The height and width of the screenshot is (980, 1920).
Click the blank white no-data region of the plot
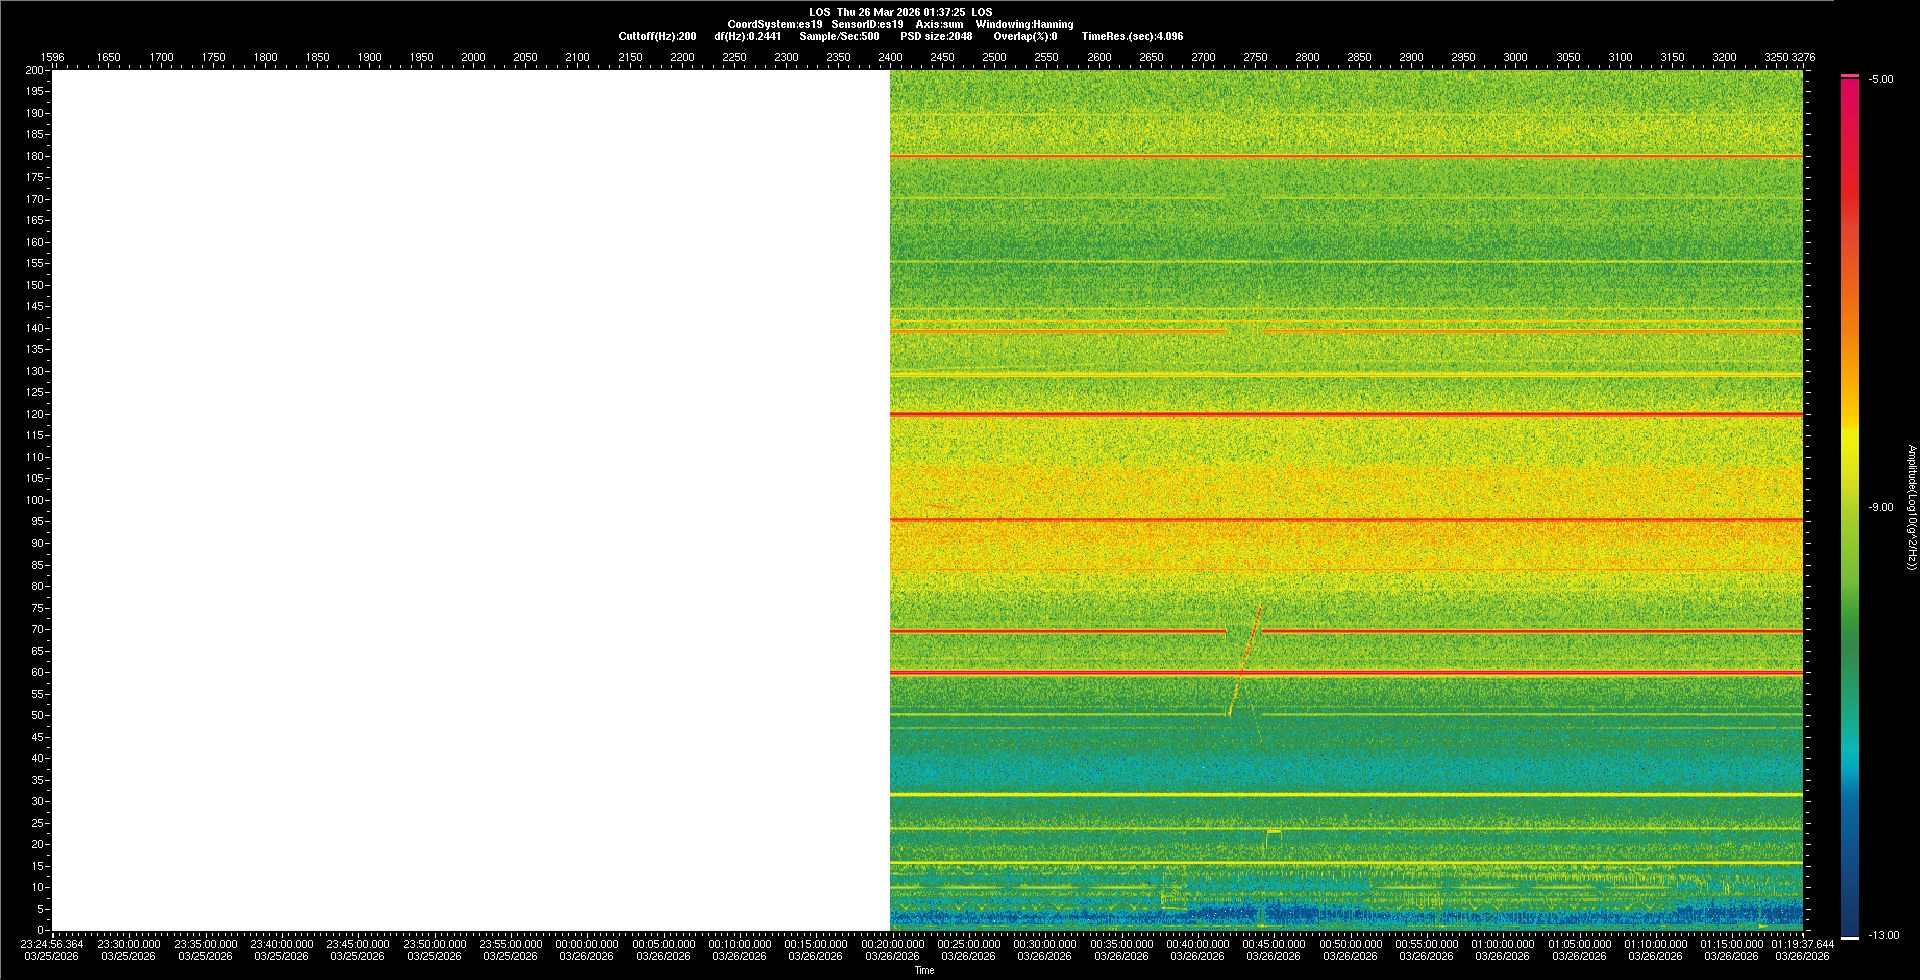coord(470,500)
